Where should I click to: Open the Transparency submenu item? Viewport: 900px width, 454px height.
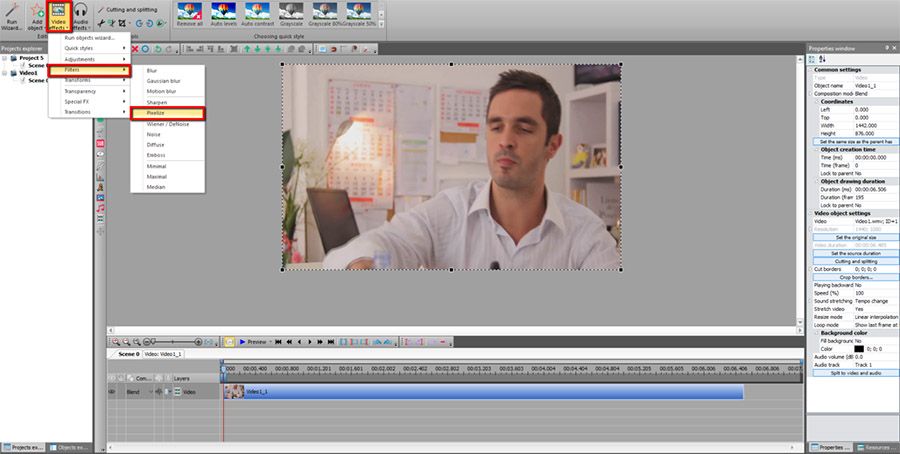tap(89, 91)
